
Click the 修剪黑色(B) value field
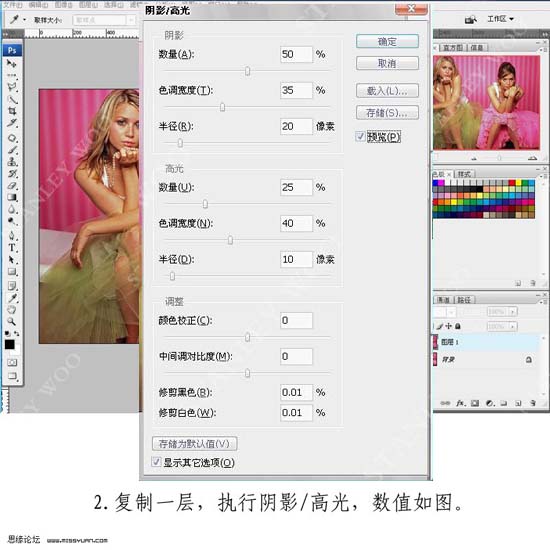click(296, 392)
